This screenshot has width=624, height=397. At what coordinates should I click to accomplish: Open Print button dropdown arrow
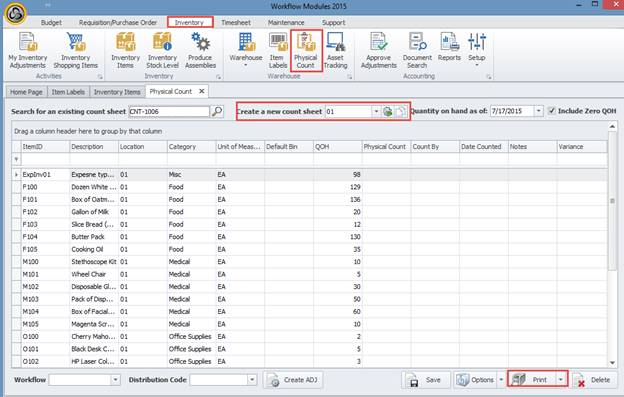[561, 380]
